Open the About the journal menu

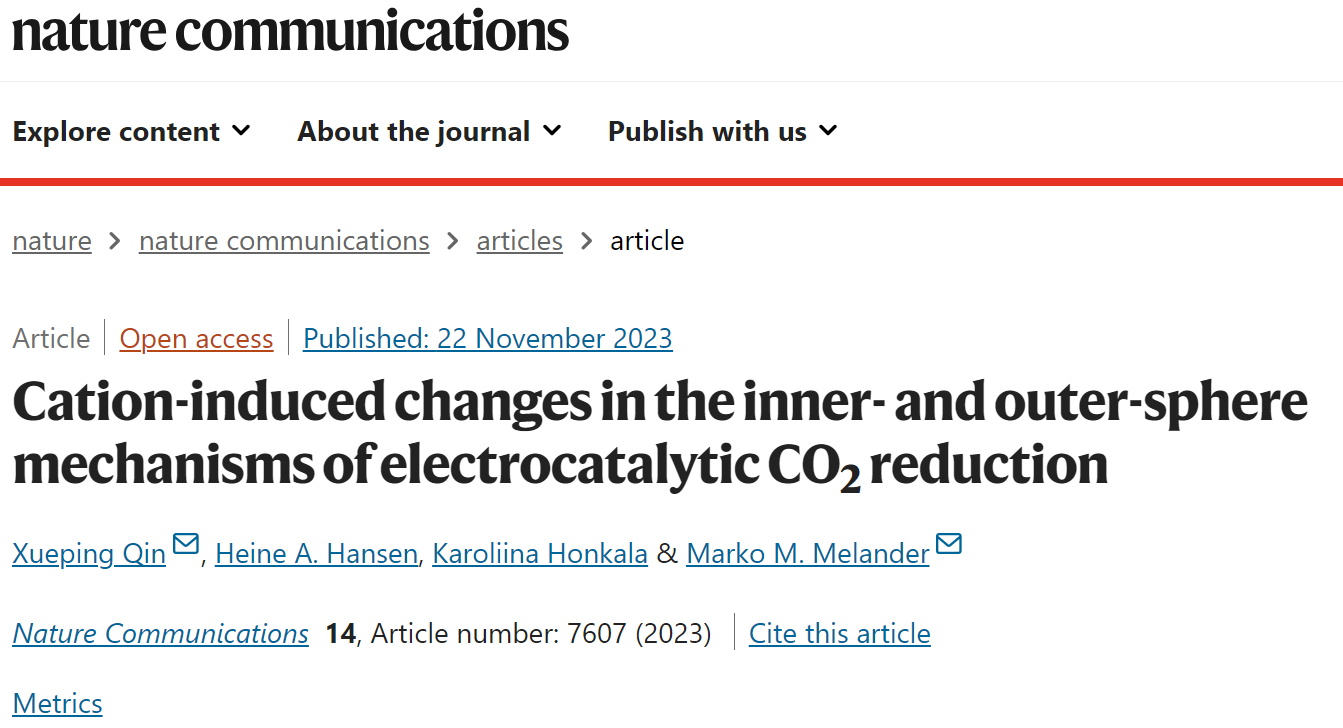(x=430, y=131)
